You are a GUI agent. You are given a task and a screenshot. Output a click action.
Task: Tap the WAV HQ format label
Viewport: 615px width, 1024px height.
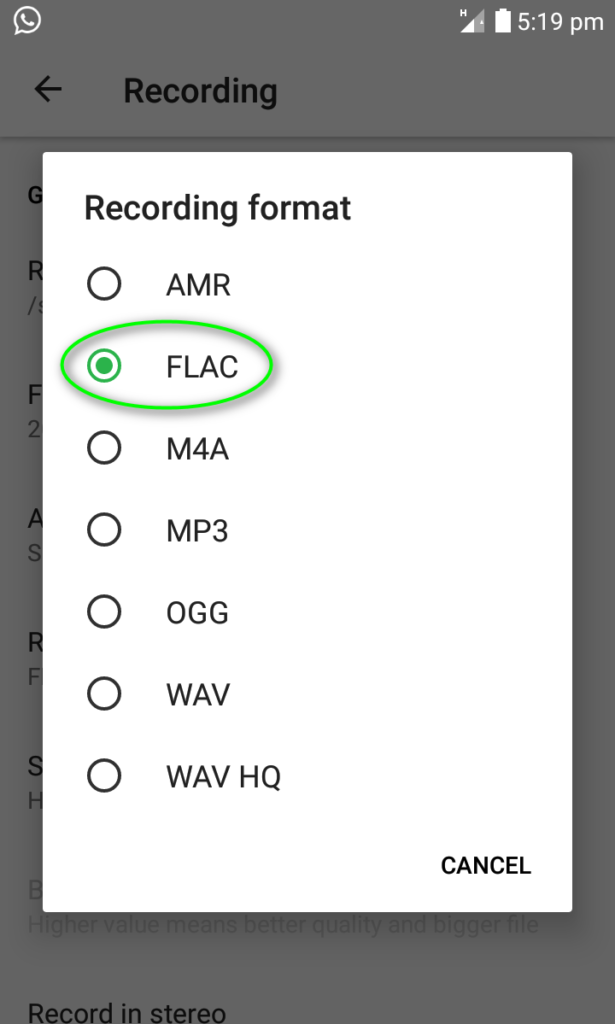(x=223, y=775)
